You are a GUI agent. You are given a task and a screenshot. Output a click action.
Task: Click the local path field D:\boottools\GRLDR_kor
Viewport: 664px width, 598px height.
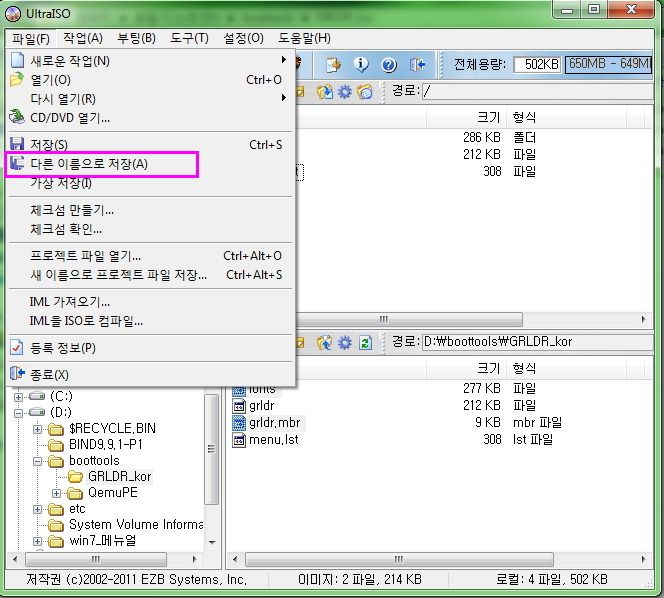pyautogui.click(x=537, y=341)
